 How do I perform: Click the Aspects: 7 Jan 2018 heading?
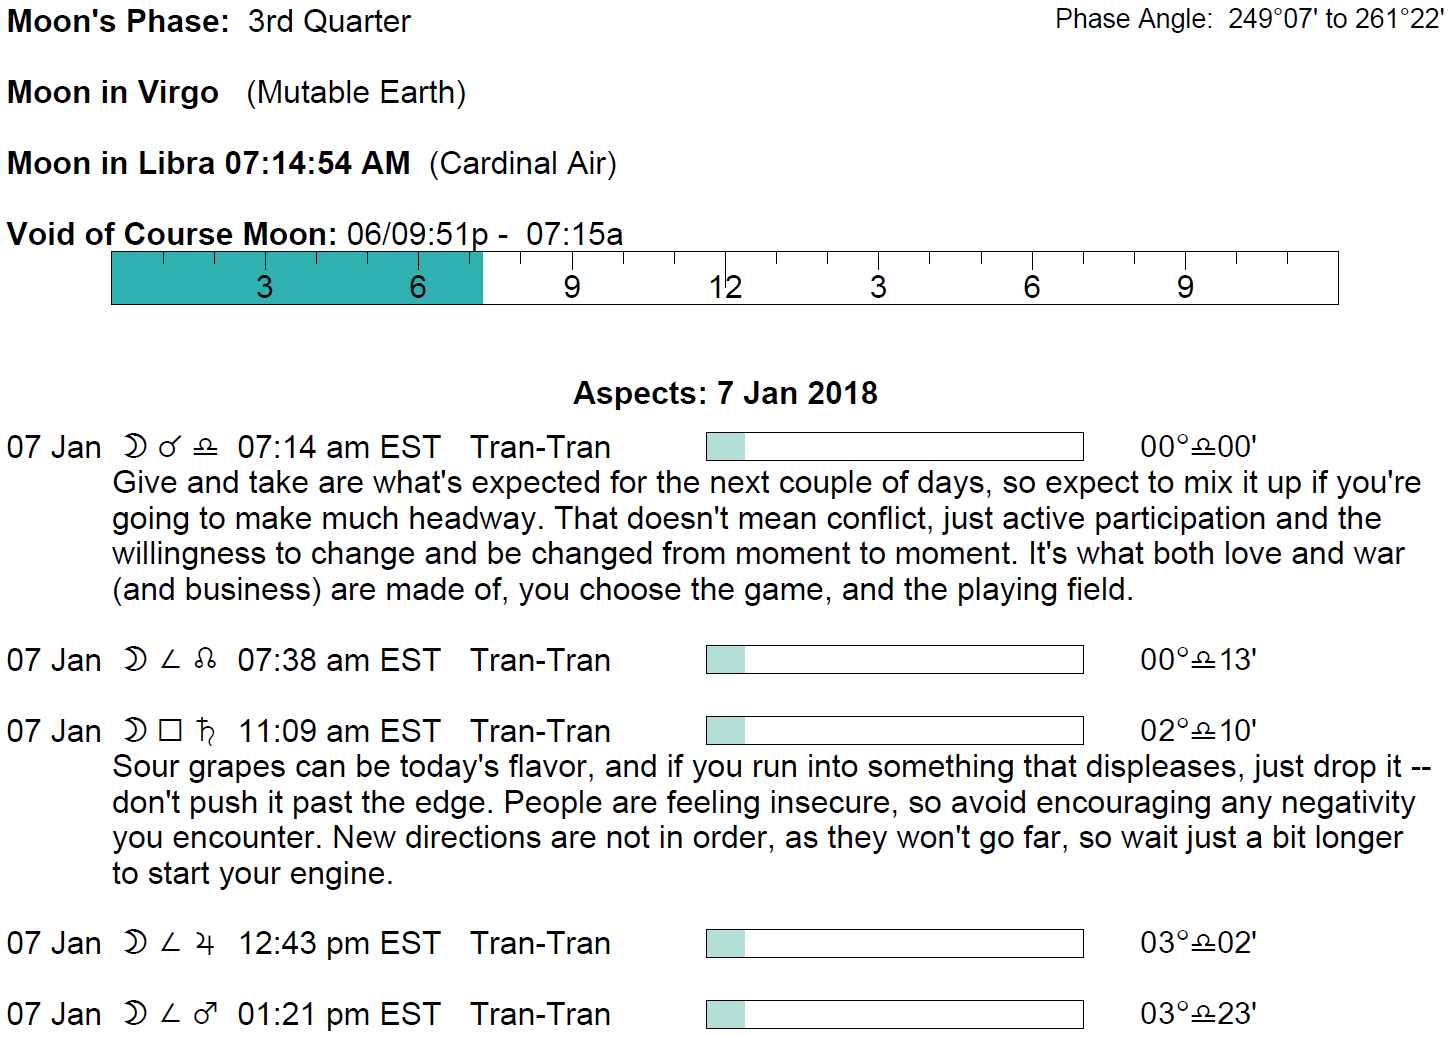[725, 393]
